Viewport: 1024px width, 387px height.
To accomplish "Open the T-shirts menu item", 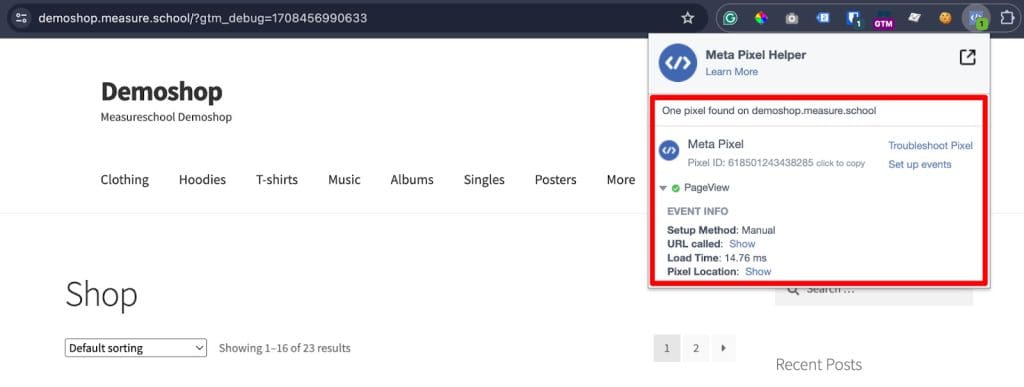I will [x=277, y=179].
